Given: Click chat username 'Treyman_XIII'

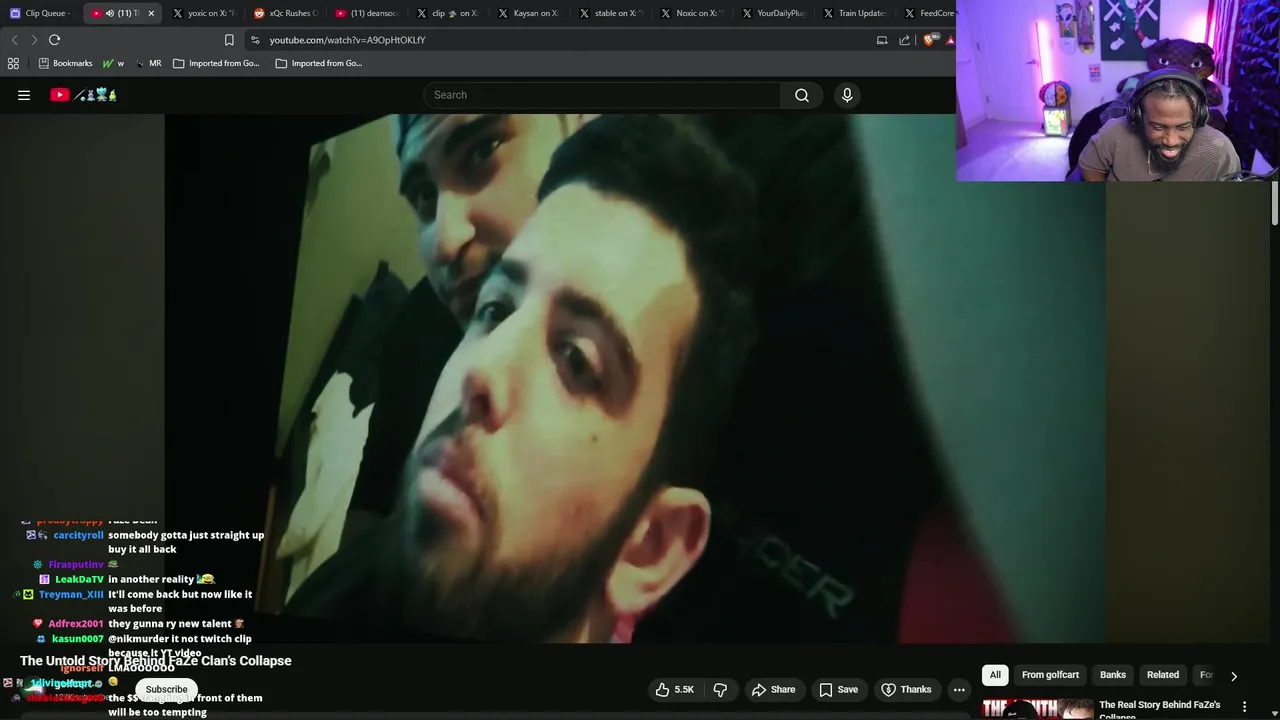Looking at the screenshot, I should click(71, 594).
